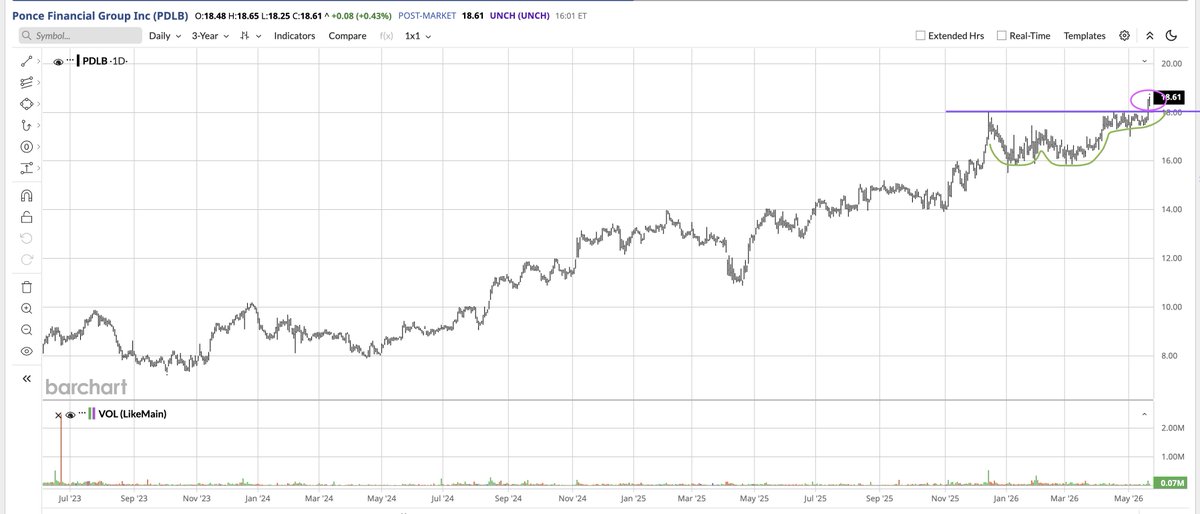Click the 2.00M volume axis label

(1172, 428)
